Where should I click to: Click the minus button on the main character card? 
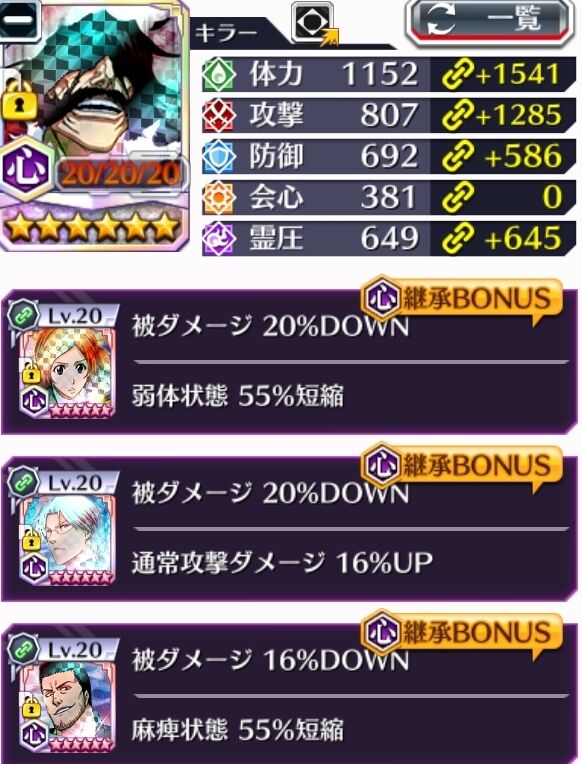20,20
